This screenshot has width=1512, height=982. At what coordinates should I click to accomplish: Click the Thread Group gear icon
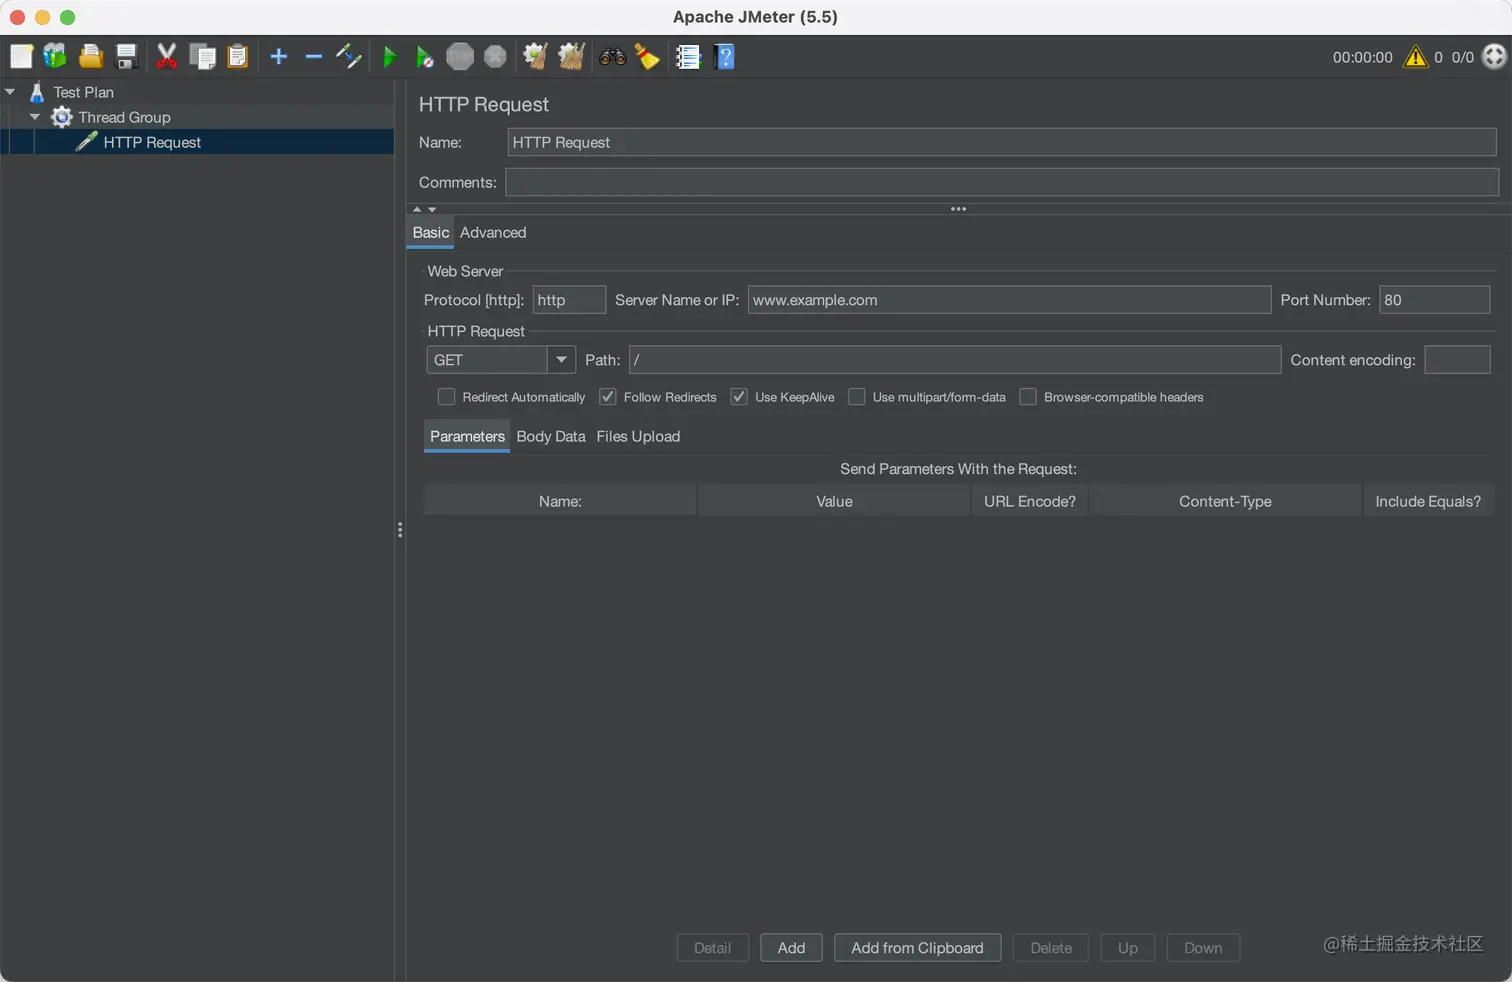62,117
